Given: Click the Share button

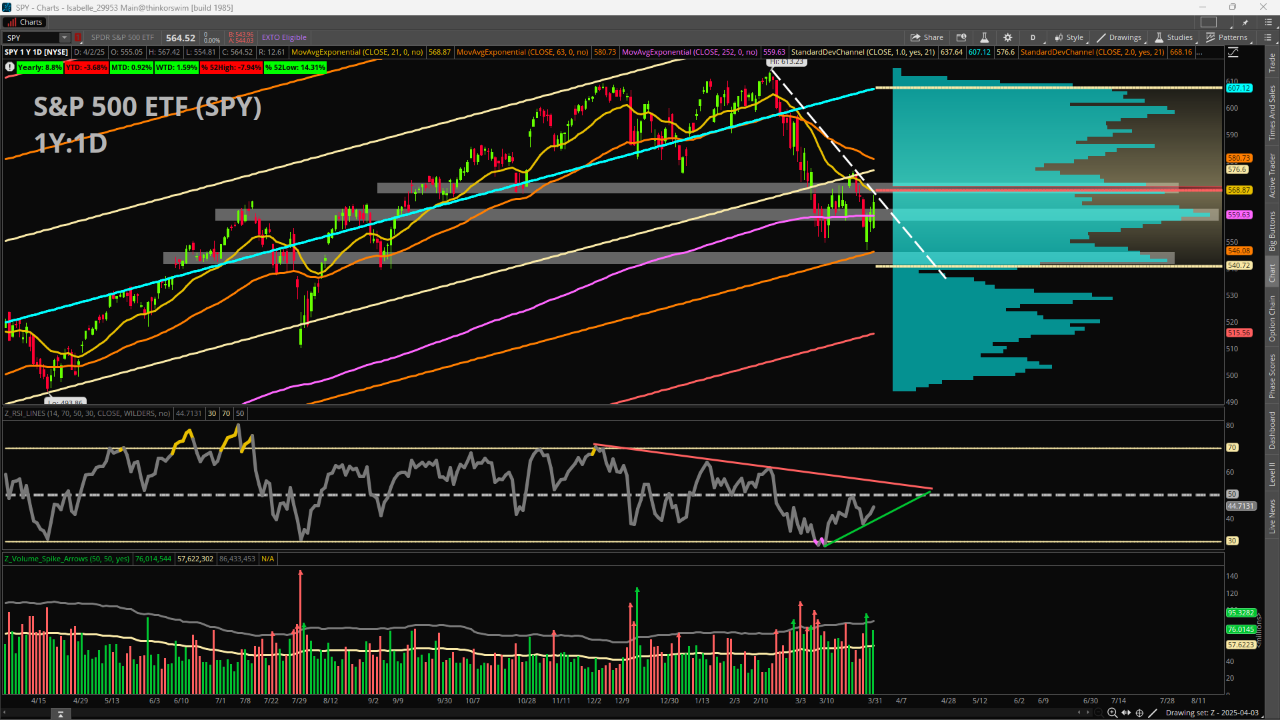Looking at the screenshot, I should tap(927, 37).
